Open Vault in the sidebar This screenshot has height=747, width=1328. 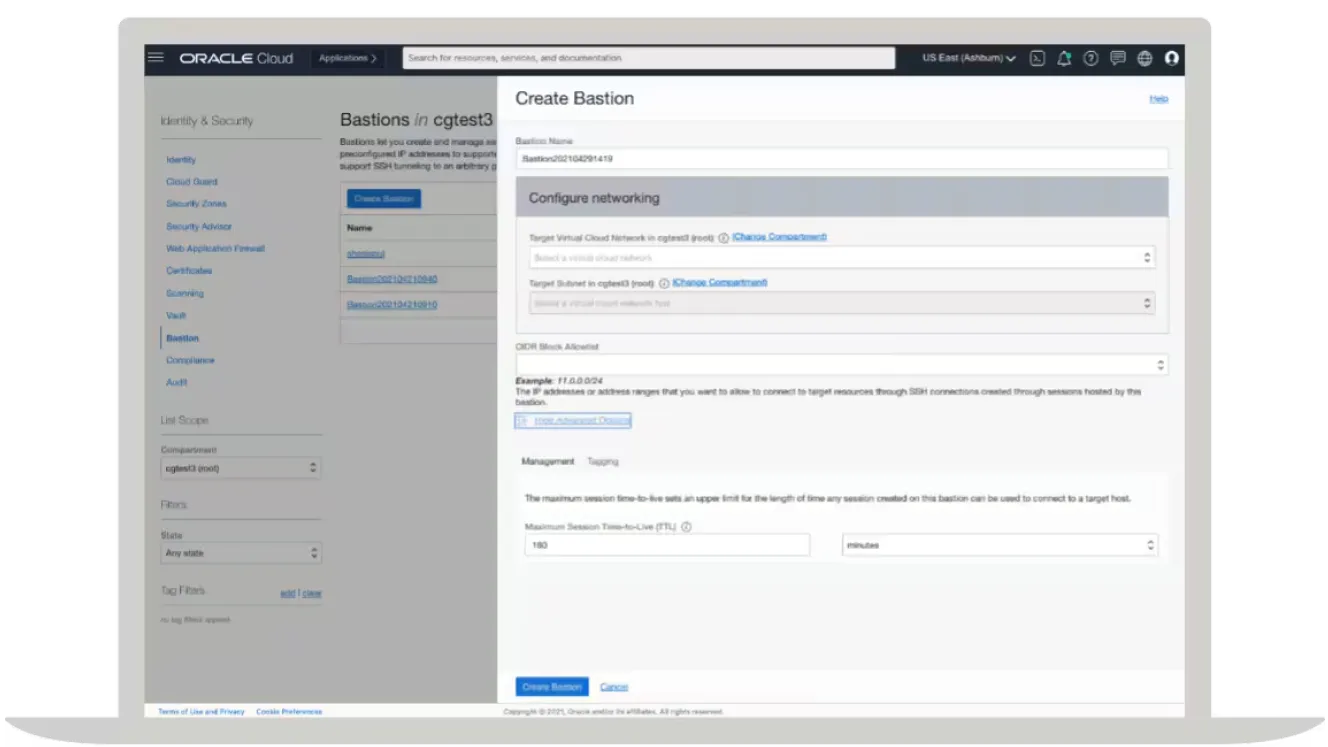(x=176, y=316)
